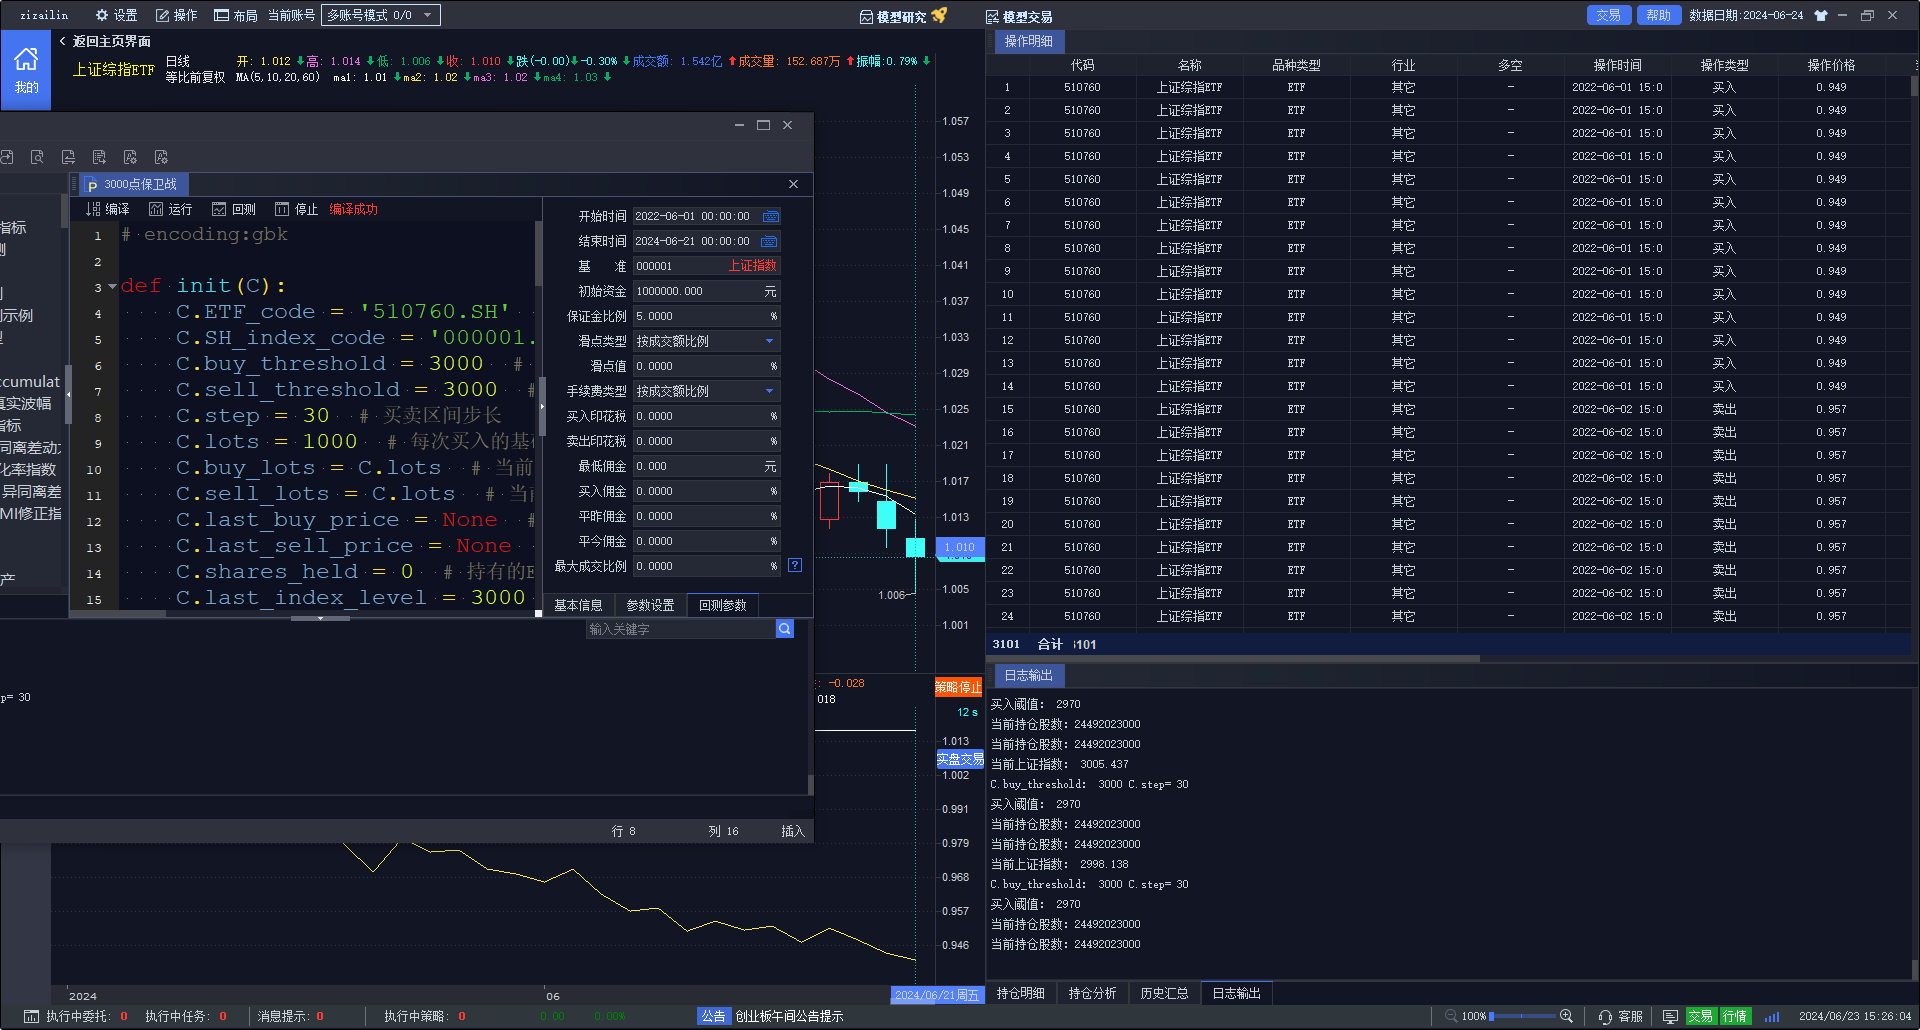1920x1030 pixels.
Task: Switch to the 参数设置 tab
Action: pos(650,605)
